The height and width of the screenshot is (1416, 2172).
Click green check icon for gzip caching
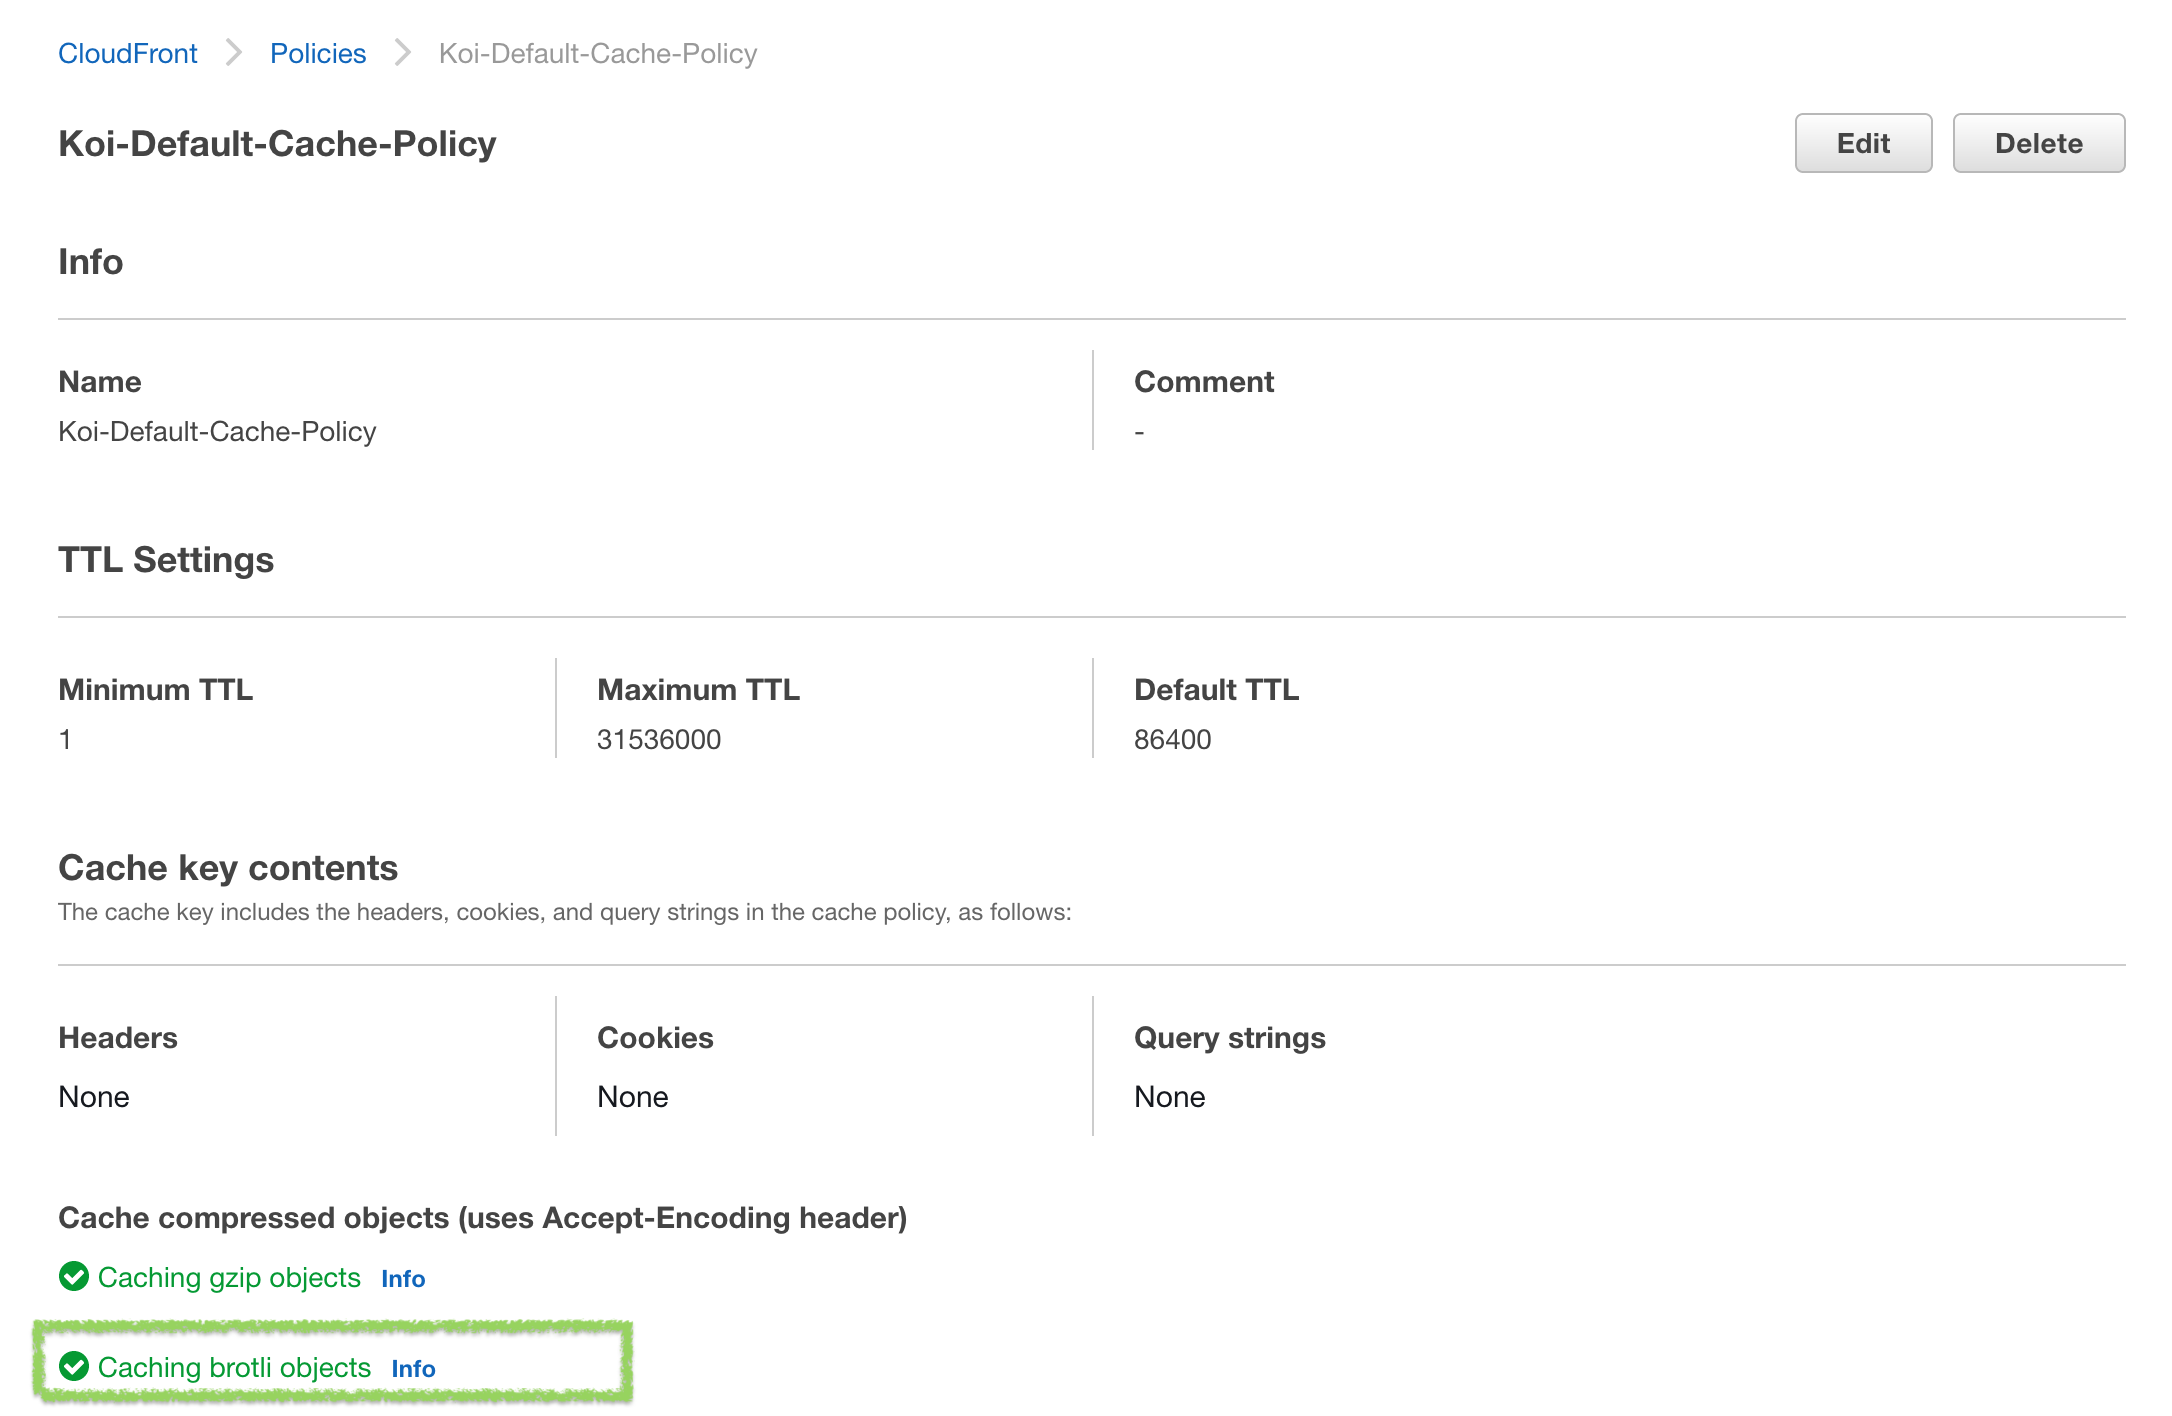point(74,1277)
